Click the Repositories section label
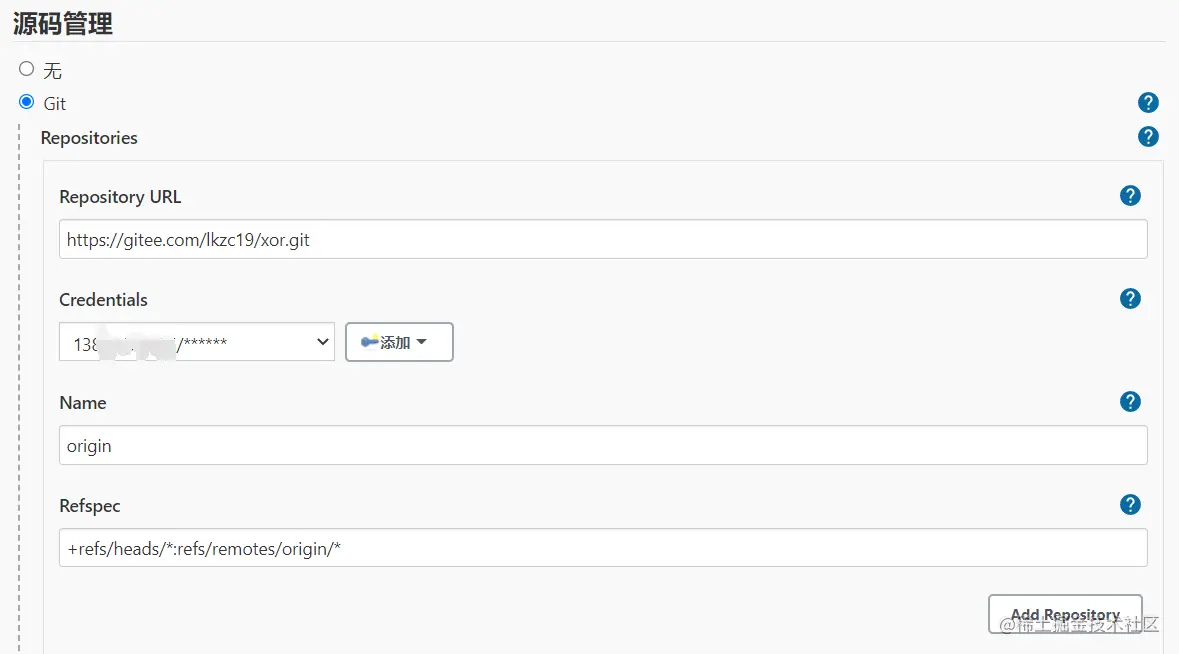Viewport: 1179px width, 654px height. pos(89,138)
